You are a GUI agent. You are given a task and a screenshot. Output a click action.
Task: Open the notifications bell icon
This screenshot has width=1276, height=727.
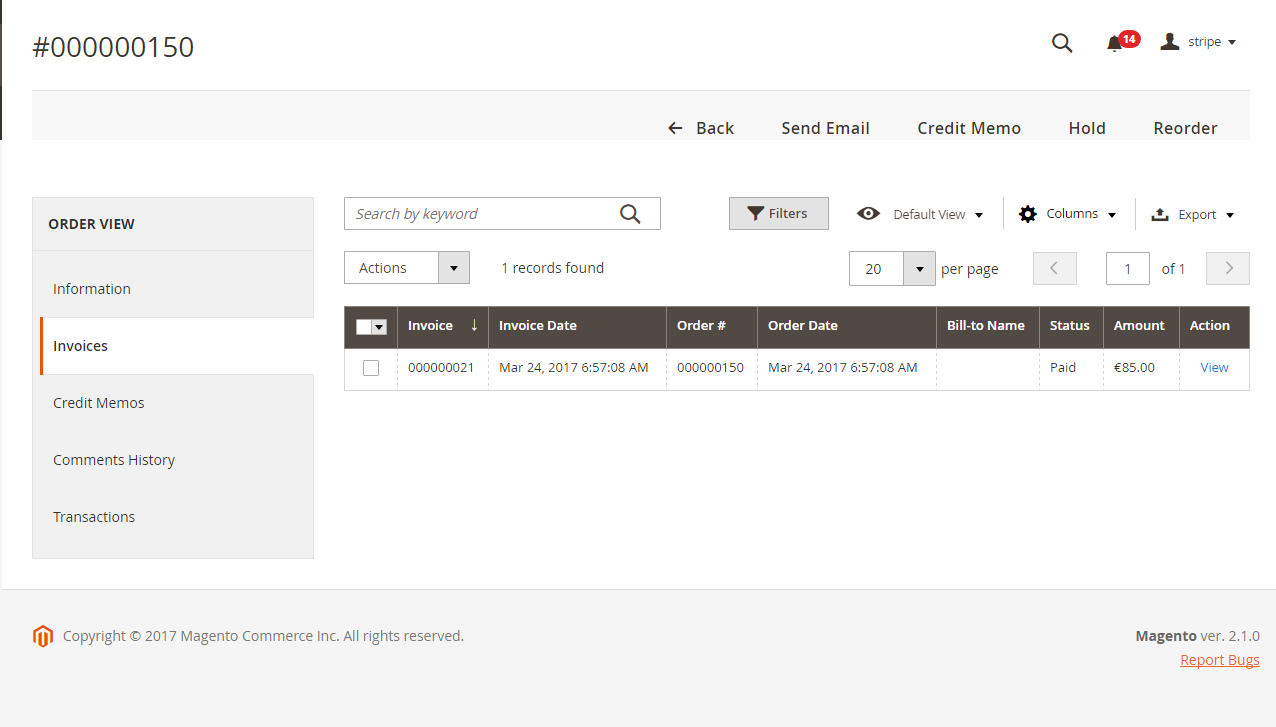click(1114, 43)
